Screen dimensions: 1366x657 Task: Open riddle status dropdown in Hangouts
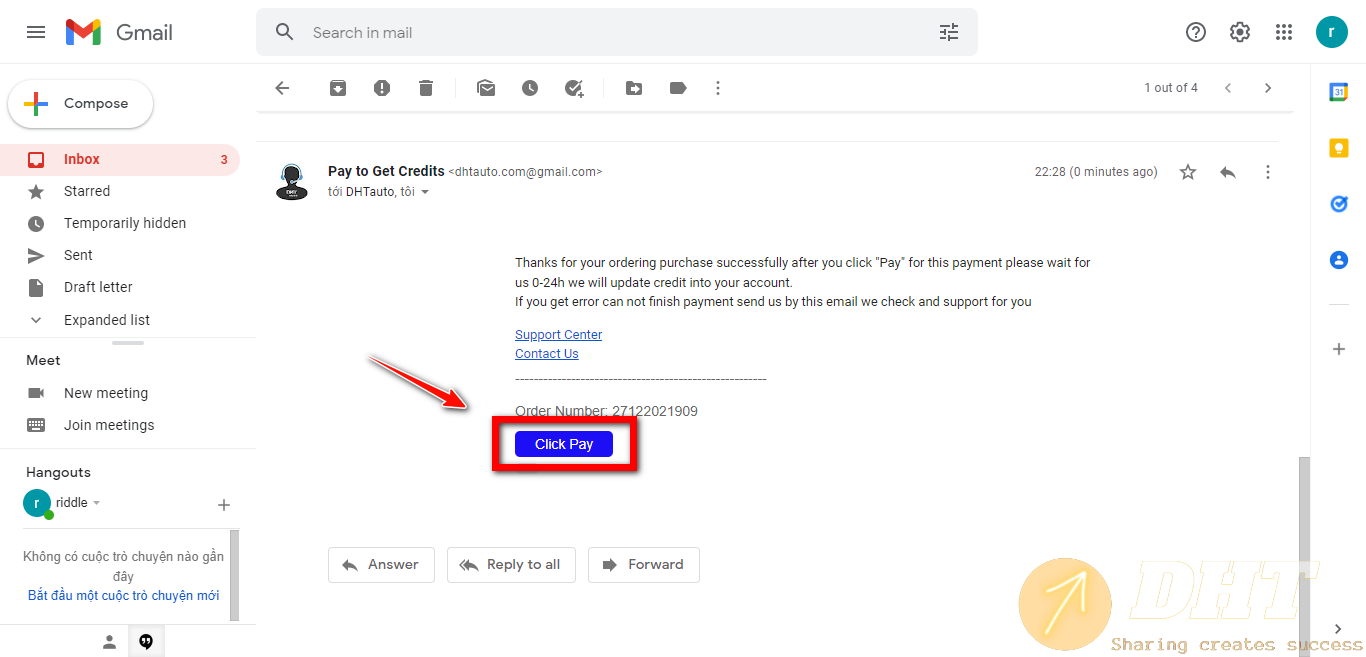click(x=97, y=503)
